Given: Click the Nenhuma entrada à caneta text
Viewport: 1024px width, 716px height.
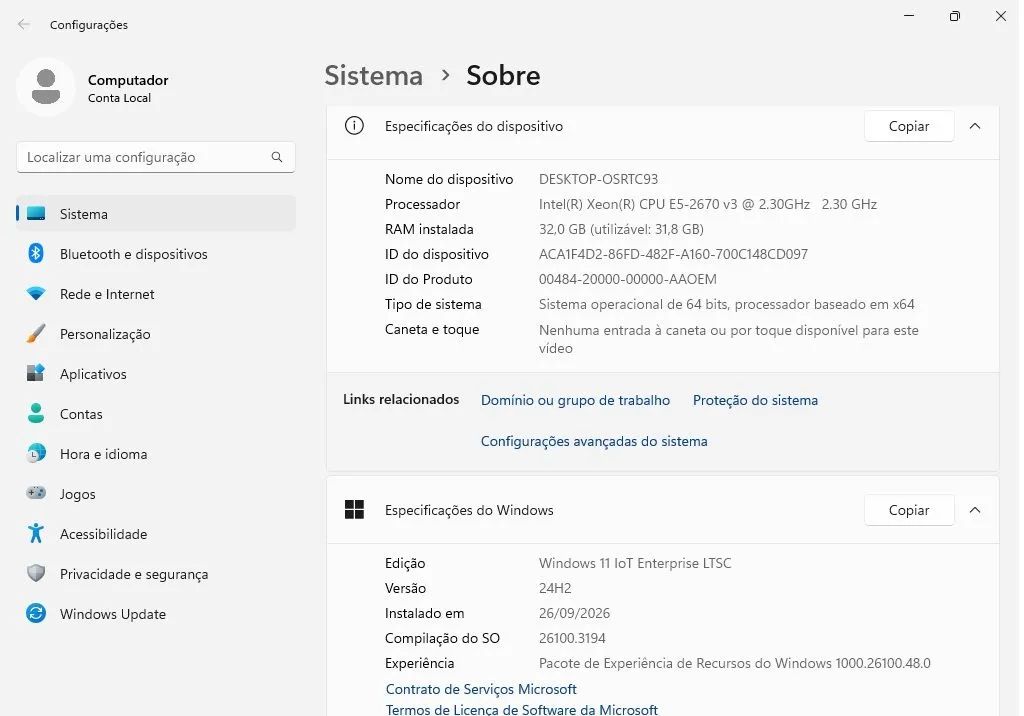Looking at the screenshot, I should coord(729,338).
